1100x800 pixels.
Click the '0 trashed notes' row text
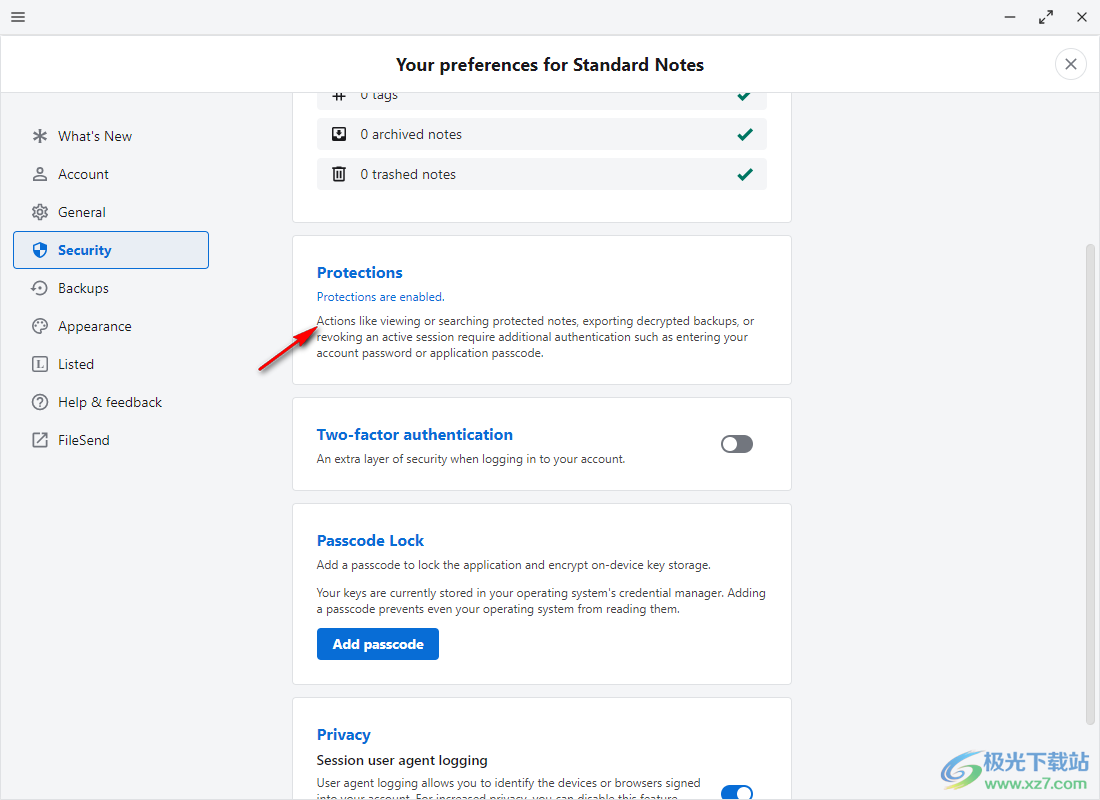pos(408,174)
